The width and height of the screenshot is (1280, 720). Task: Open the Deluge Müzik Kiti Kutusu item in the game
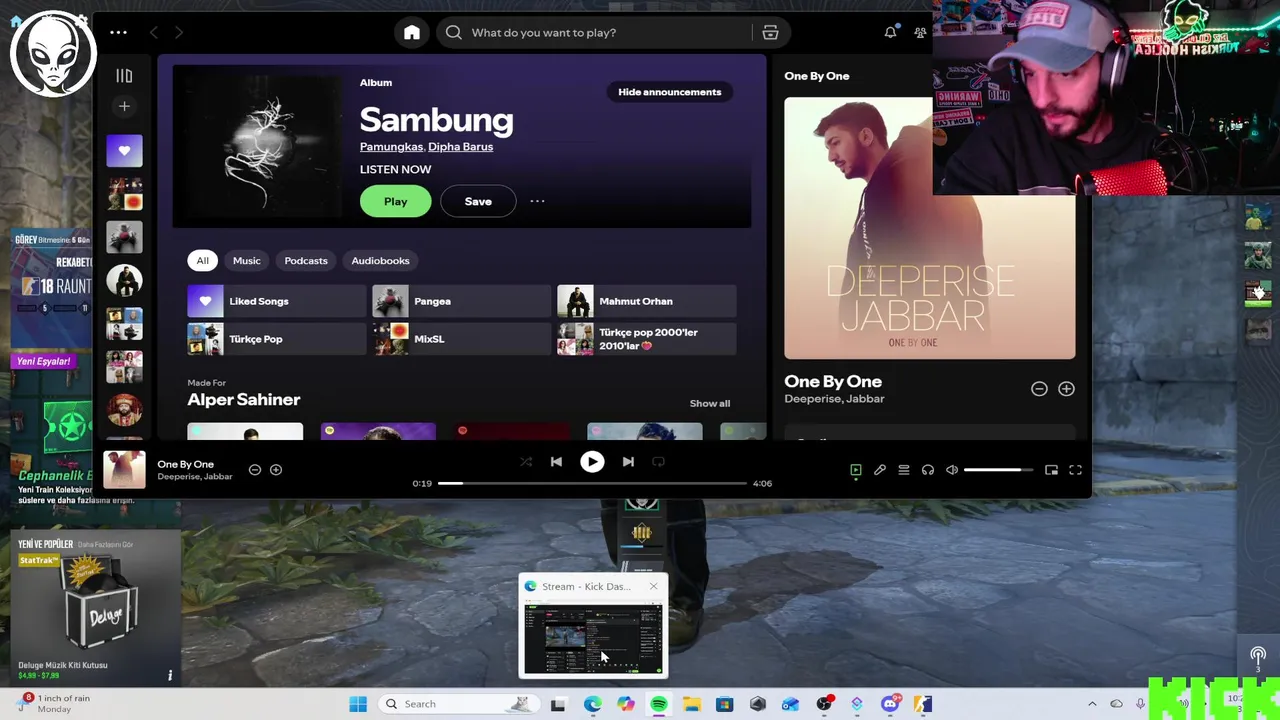click(x=97, y=609)
